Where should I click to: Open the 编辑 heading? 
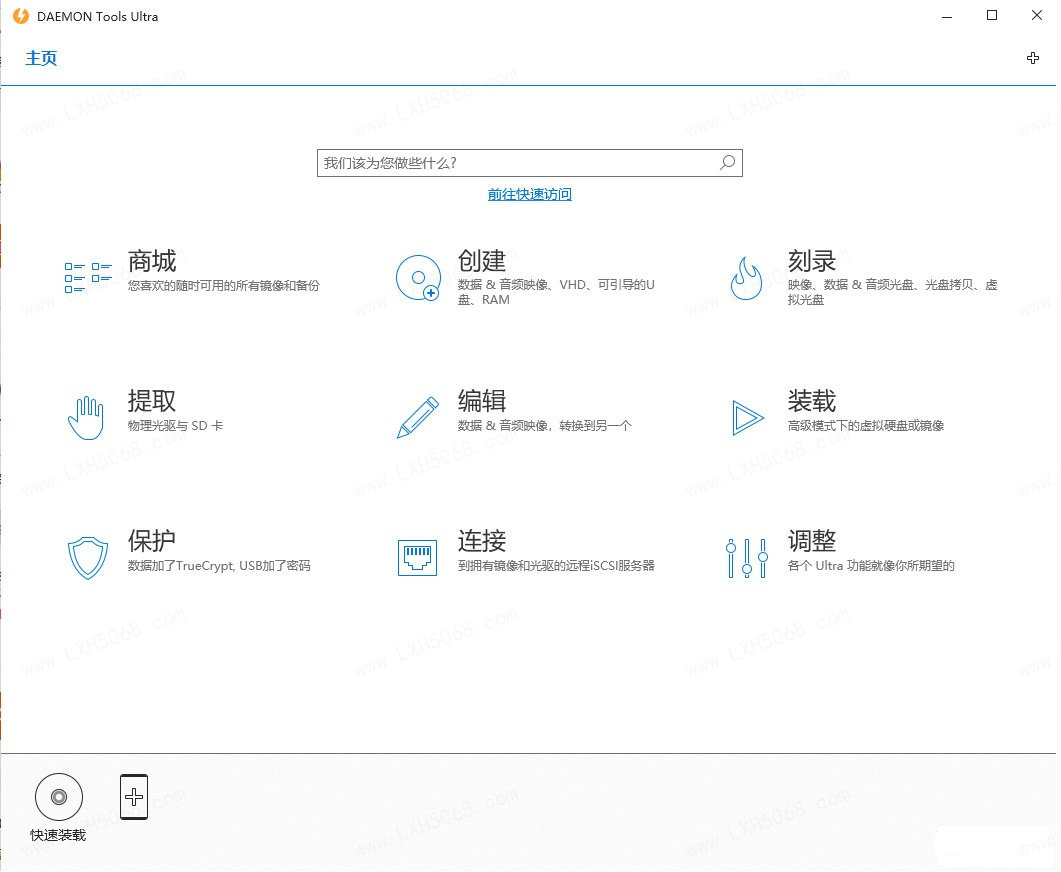click(x=482, y=401)
